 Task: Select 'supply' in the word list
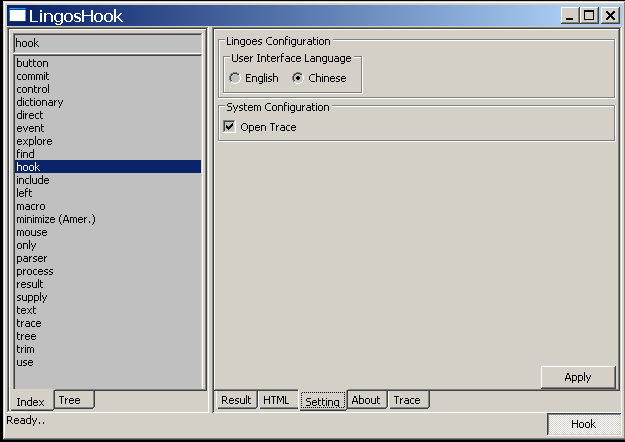click(108, 297)
